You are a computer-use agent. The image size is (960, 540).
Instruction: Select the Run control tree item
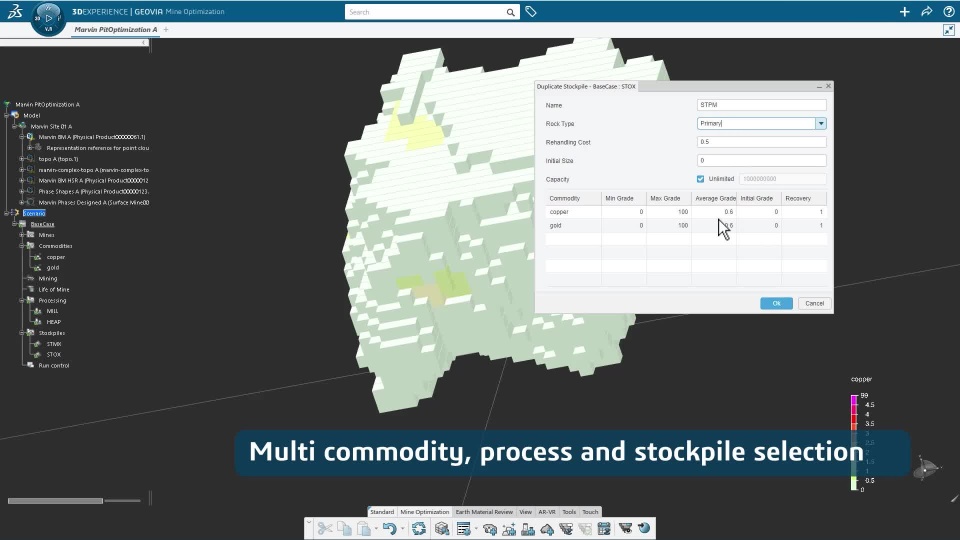tap(54, 366)
